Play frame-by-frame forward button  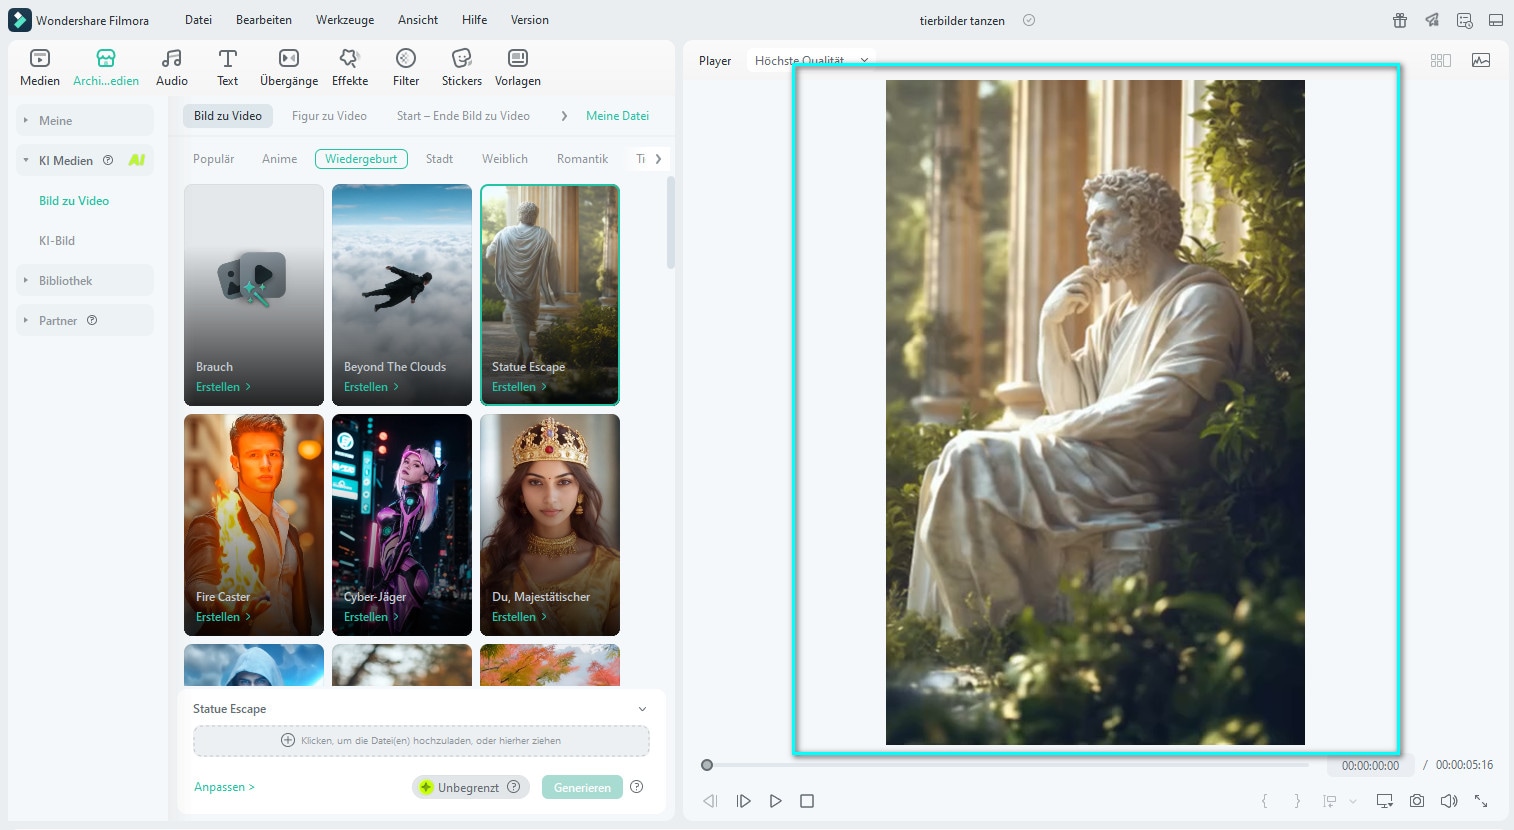click(744, 801)
